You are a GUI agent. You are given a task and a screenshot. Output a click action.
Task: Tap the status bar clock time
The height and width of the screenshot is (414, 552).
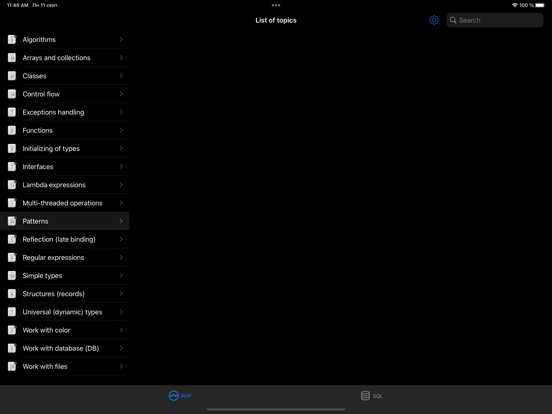pos(18,5)
